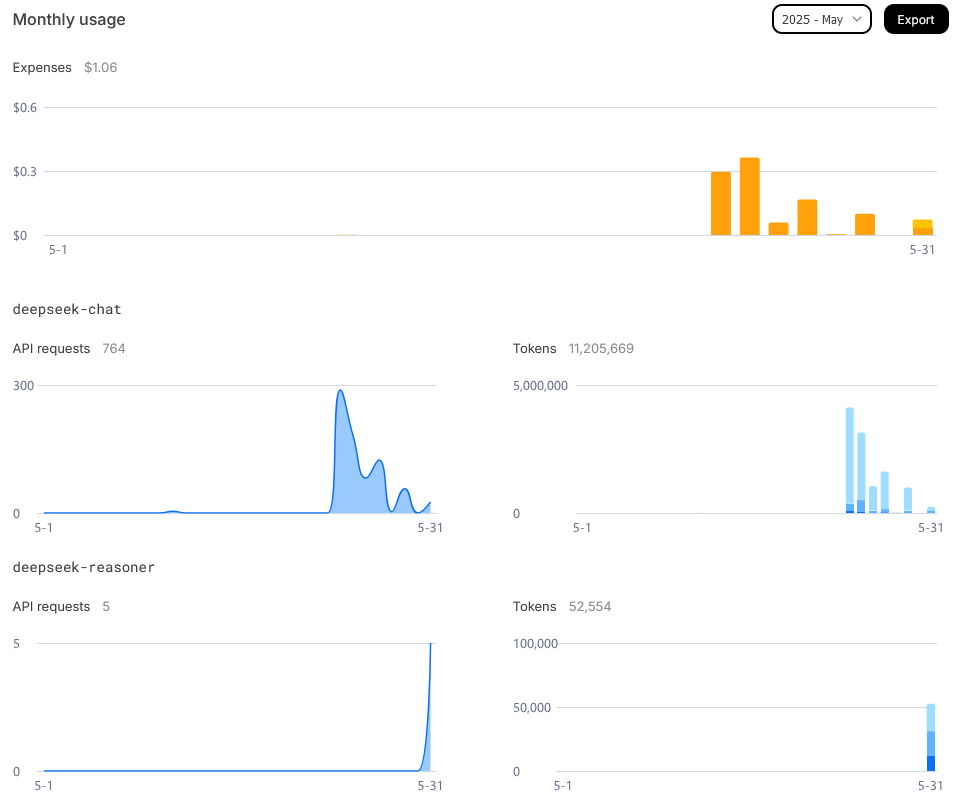Click the 5-31 label under the expenses chart
The width and height of the screenshot is (972, 808).
922,249
